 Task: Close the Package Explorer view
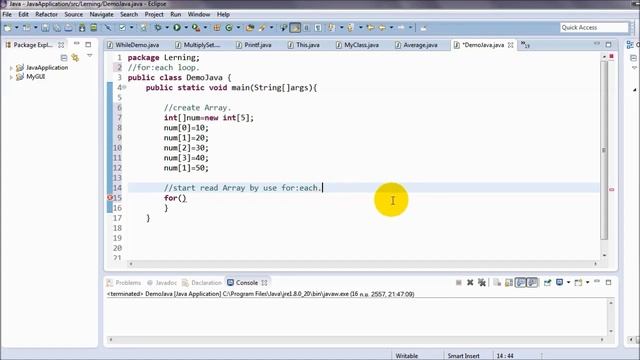pyautogui.click(x=61, y=45)
